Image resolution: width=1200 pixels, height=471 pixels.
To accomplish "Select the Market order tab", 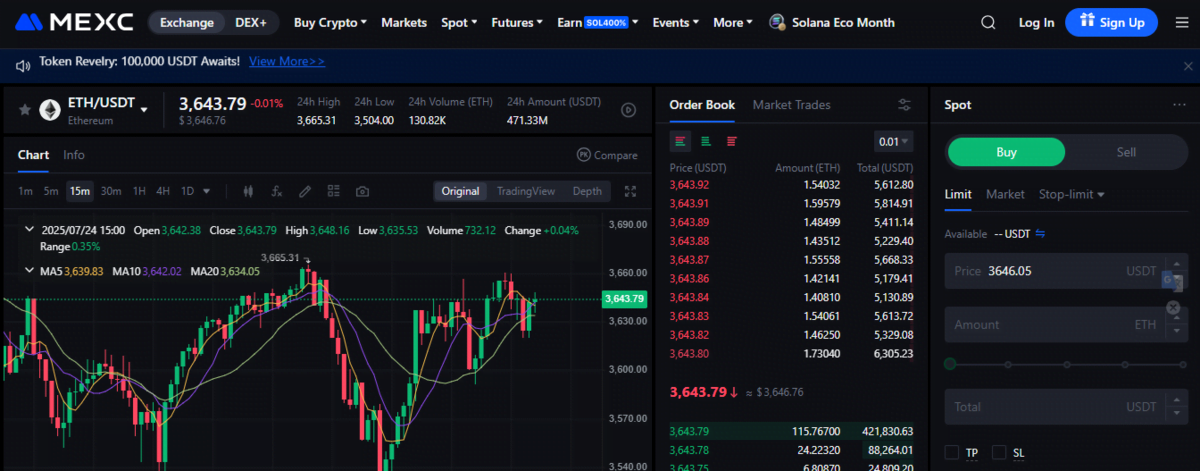I will [x=1005, y=194].
